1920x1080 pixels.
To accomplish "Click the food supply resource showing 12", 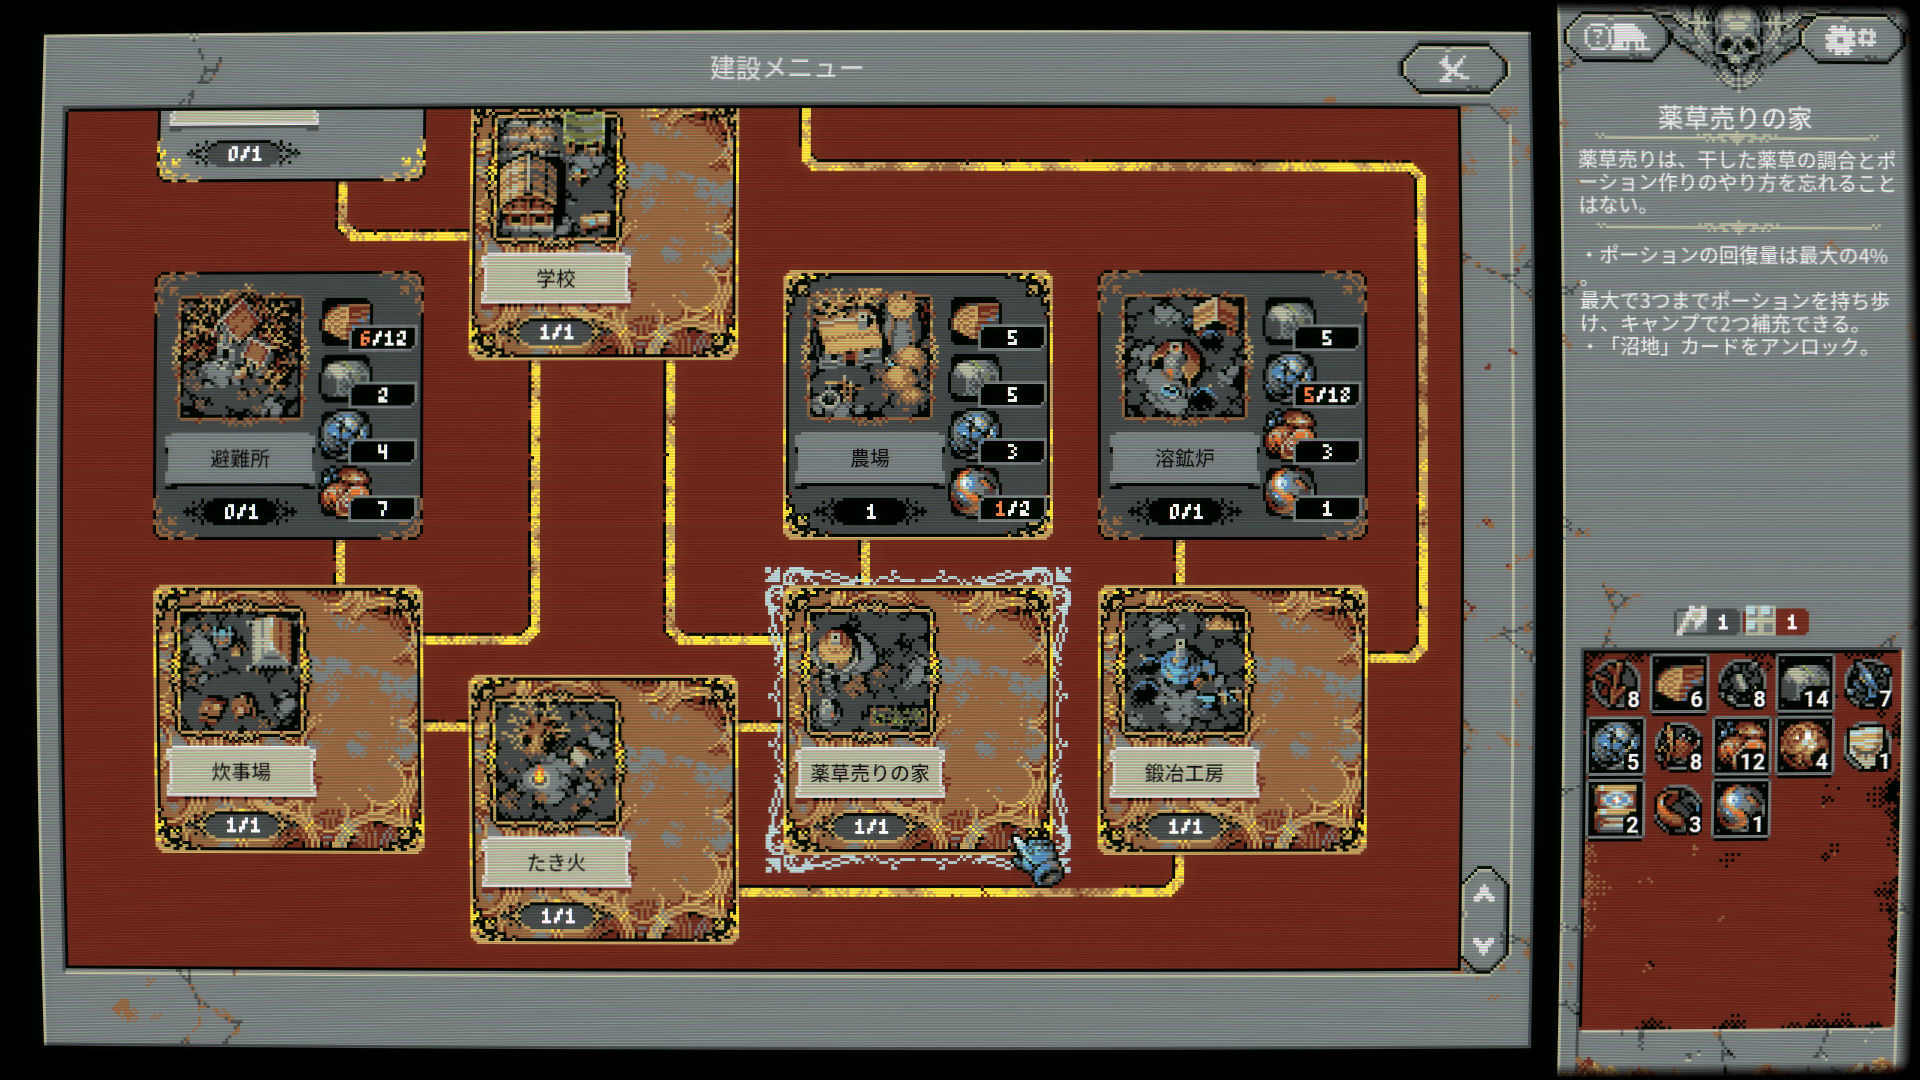I will 1741,746.
